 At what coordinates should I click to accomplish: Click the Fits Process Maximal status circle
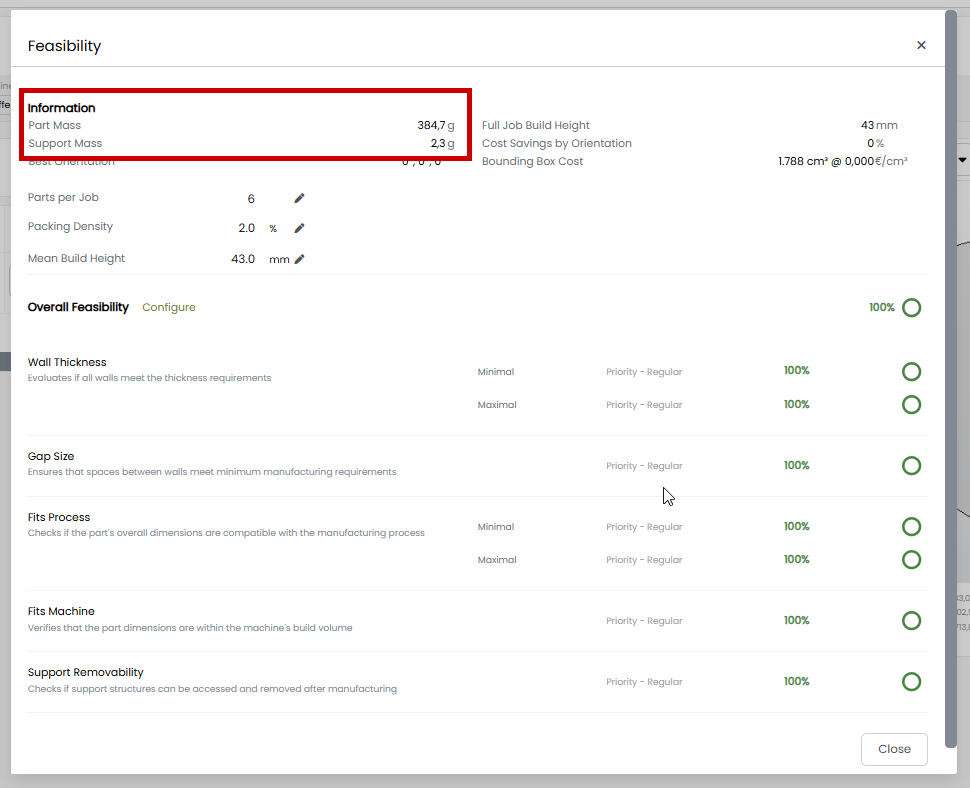click(x=911, y=560)
